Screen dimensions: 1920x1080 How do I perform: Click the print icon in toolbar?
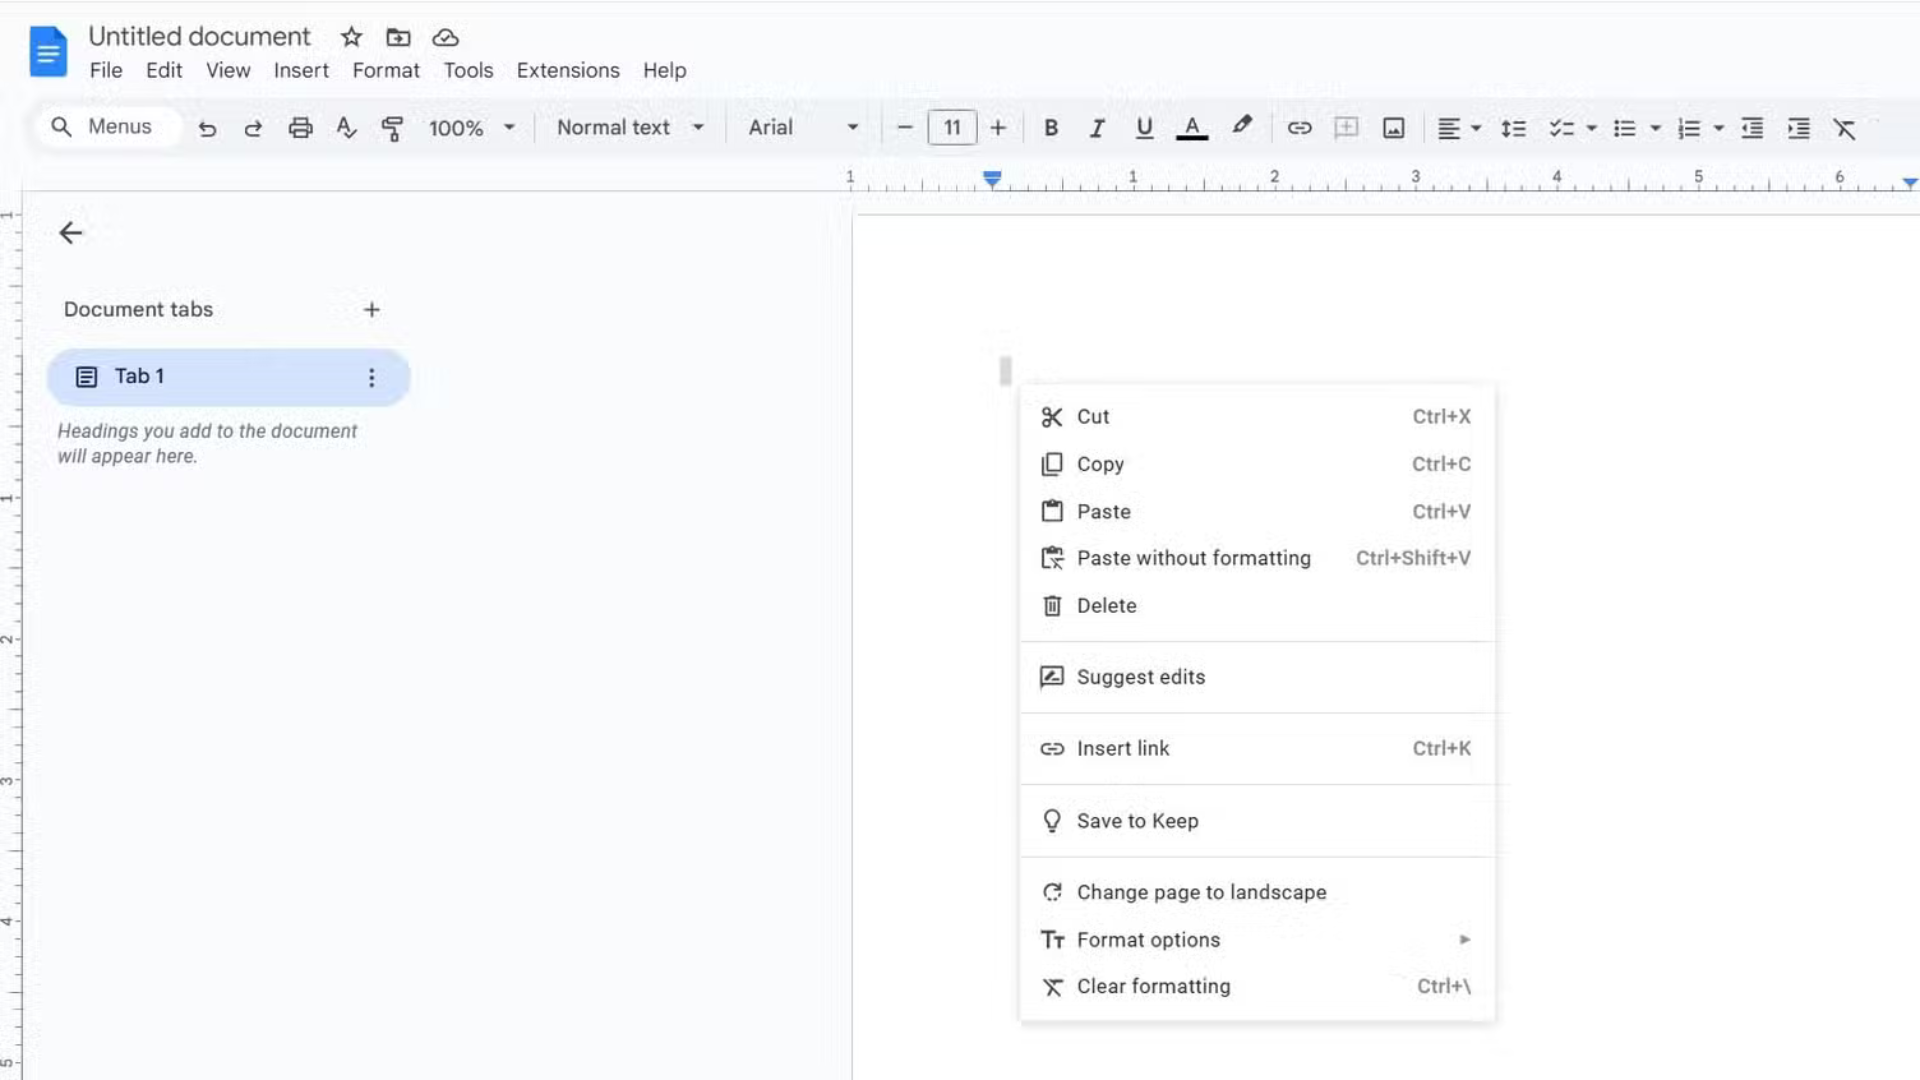[x=300, y=128]
